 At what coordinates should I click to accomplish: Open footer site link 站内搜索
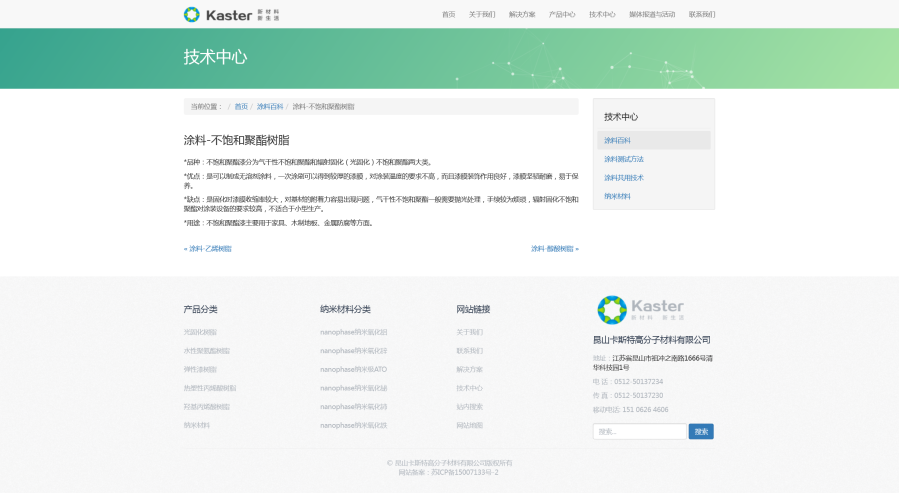470,407
